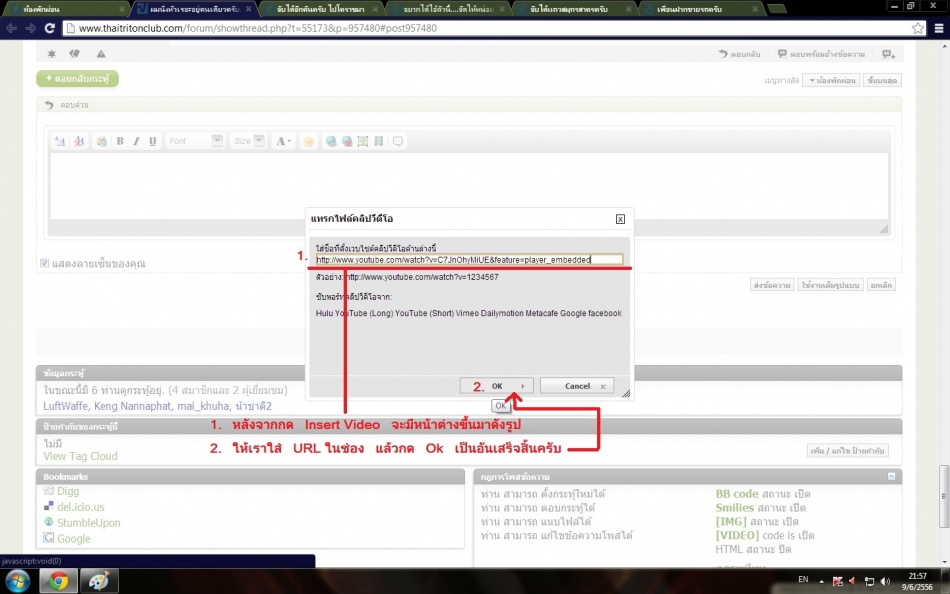Toggle italic formatting in the editor
Viewport: 950px width, 594px height.
(136, 142)
